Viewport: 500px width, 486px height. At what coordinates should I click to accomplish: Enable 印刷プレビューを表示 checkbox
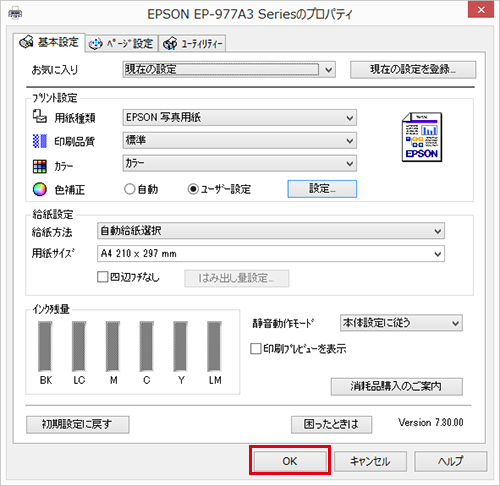click(256, 349)
